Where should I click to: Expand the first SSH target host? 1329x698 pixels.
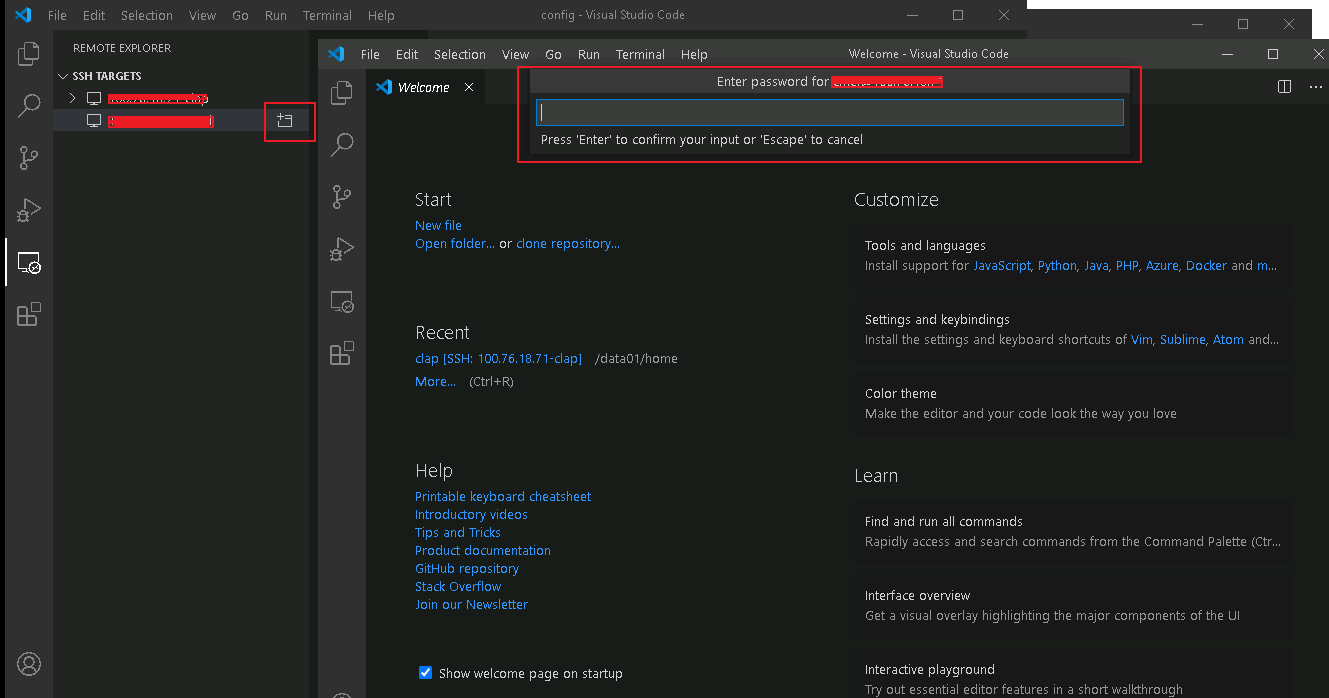[72, 98]
